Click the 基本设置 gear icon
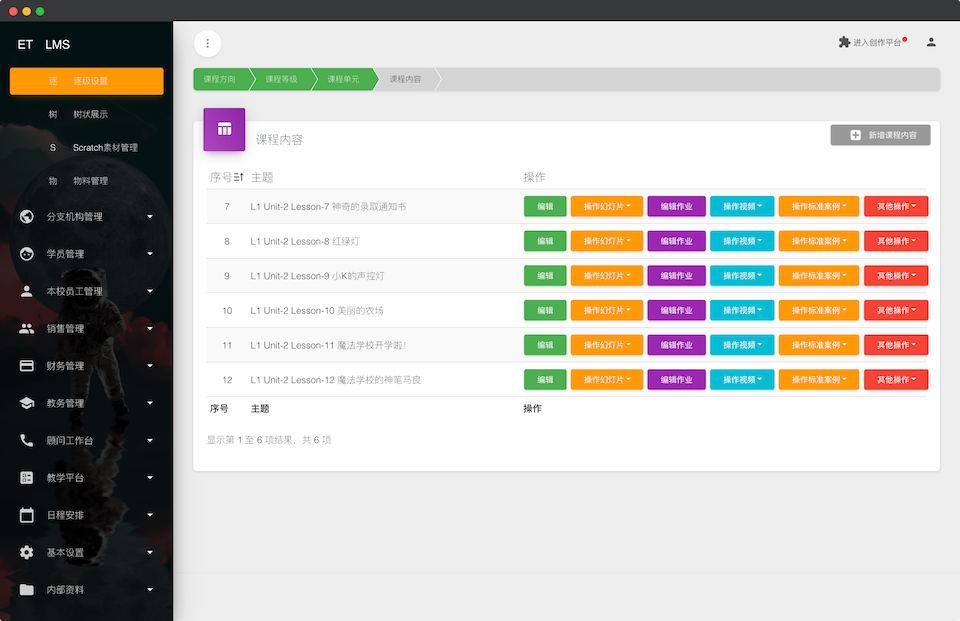The width and height of the screenshot is (960, 621). point(27,552)
